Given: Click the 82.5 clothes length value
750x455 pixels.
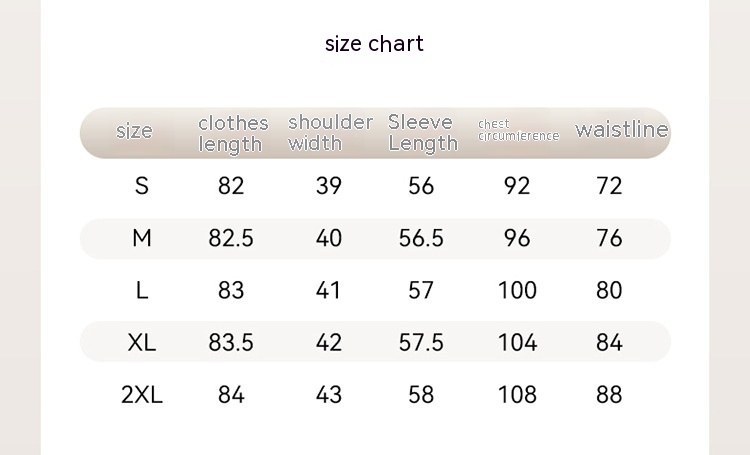Looking at the screenshot, I should pos(231,238).
